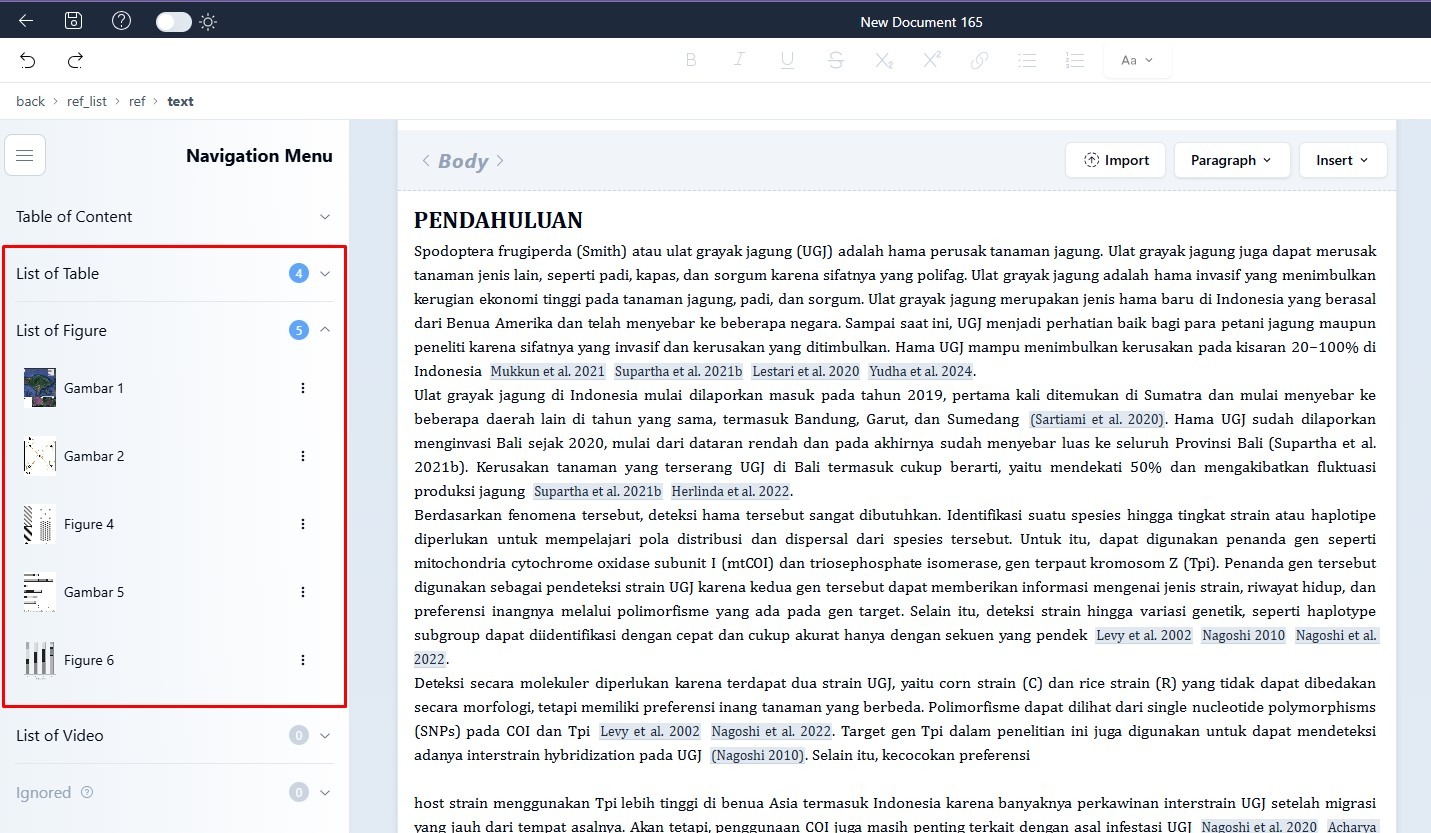This screenshot has height=833, width=1431.
Task: Click the ref_list breadcrumb item
Action: [x=87, y=101]
